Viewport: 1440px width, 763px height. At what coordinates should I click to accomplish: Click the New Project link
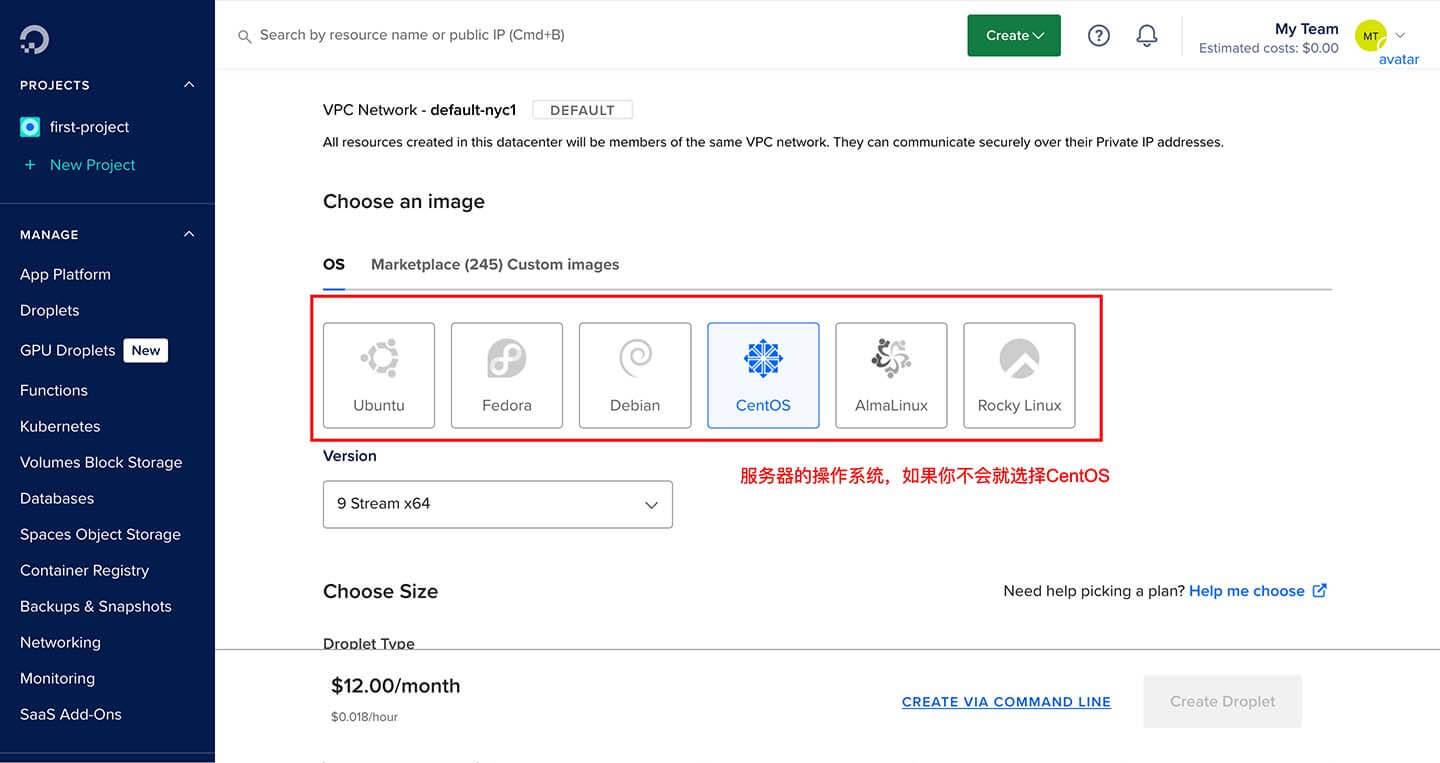(92, 165)
